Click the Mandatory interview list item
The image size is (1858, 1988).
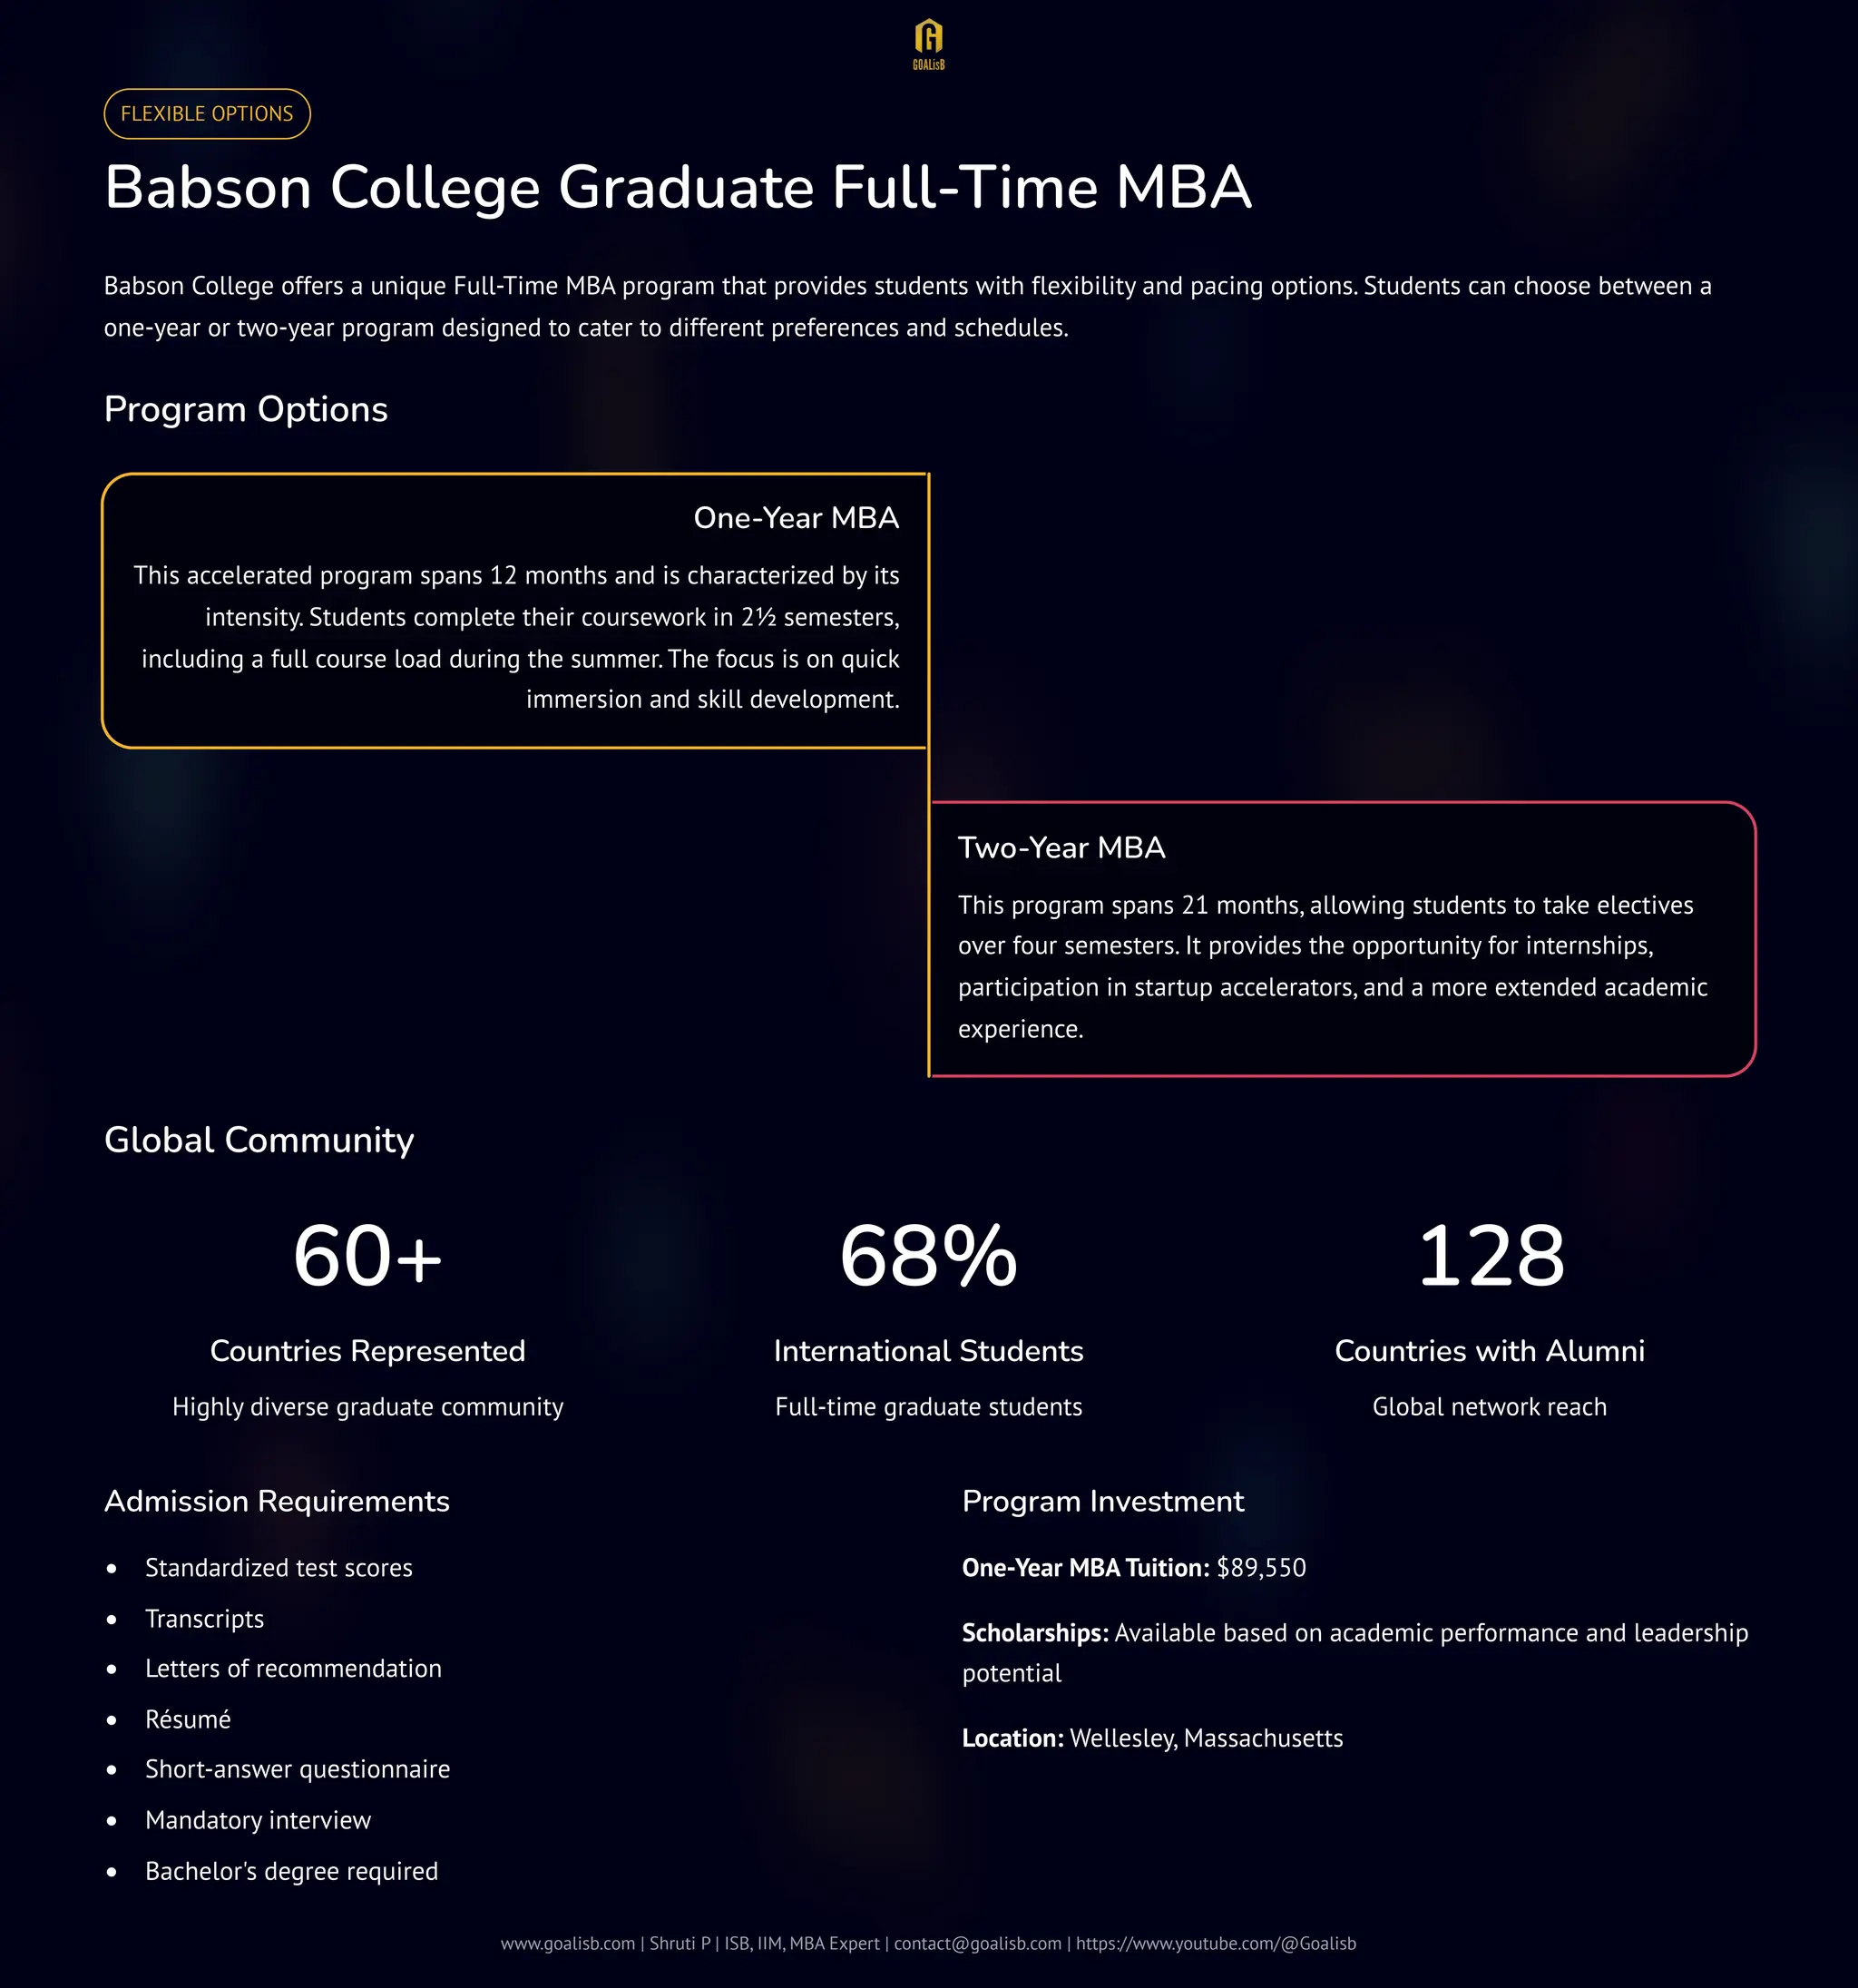click(258, 1820)
